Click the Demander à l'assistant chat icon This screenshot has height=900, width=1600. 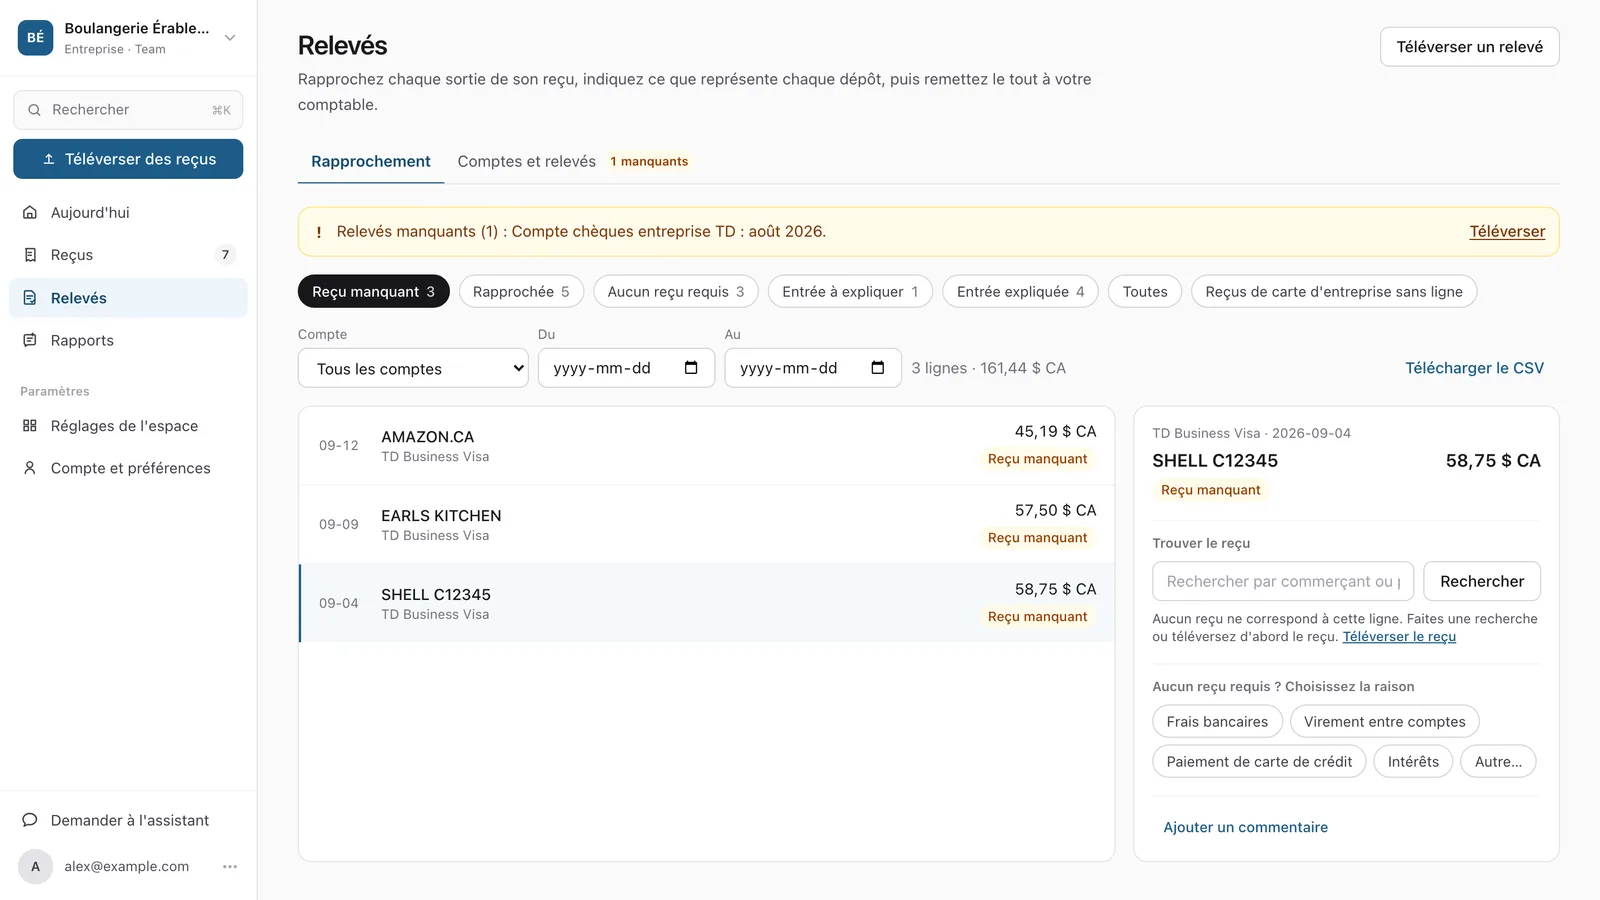30,820
